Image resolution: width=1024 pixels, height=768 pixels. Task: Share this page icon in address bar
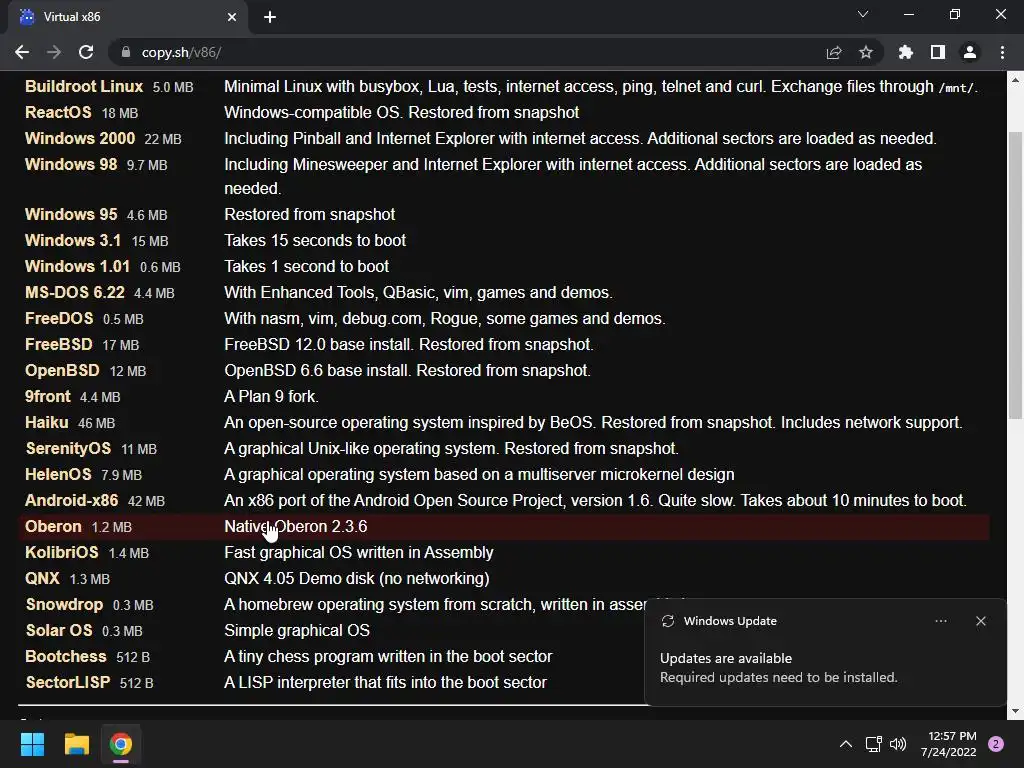click(834, 52)
